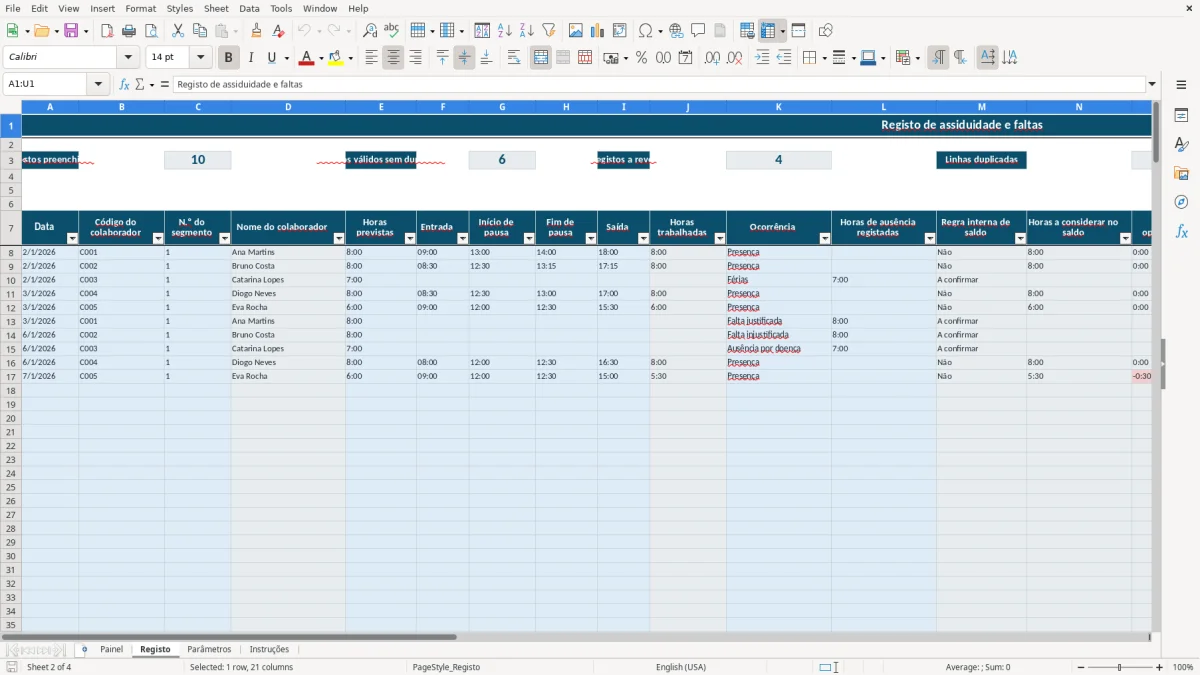Toggle Align Left

coord(371,58)
